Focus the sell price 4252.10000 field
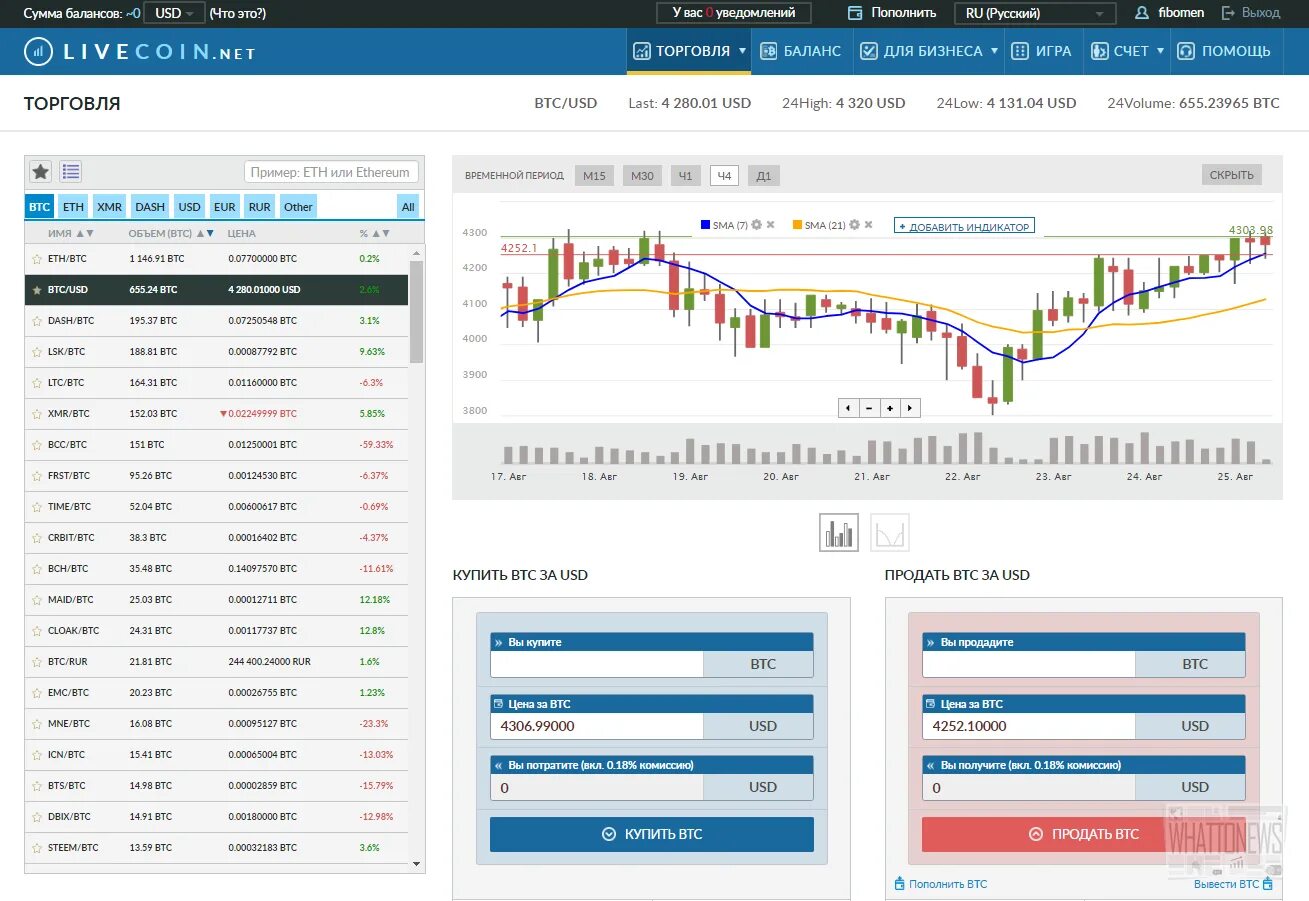 [x=1029, y=726]
